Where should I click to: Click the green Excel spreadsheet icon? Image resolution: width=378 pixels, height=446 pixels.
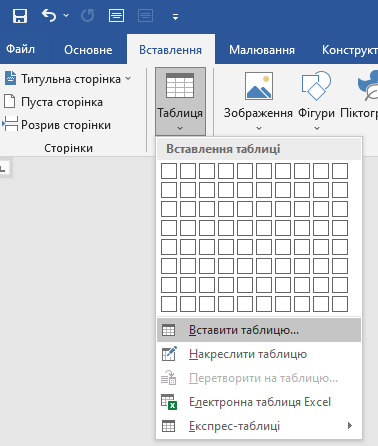click(169, 402)
